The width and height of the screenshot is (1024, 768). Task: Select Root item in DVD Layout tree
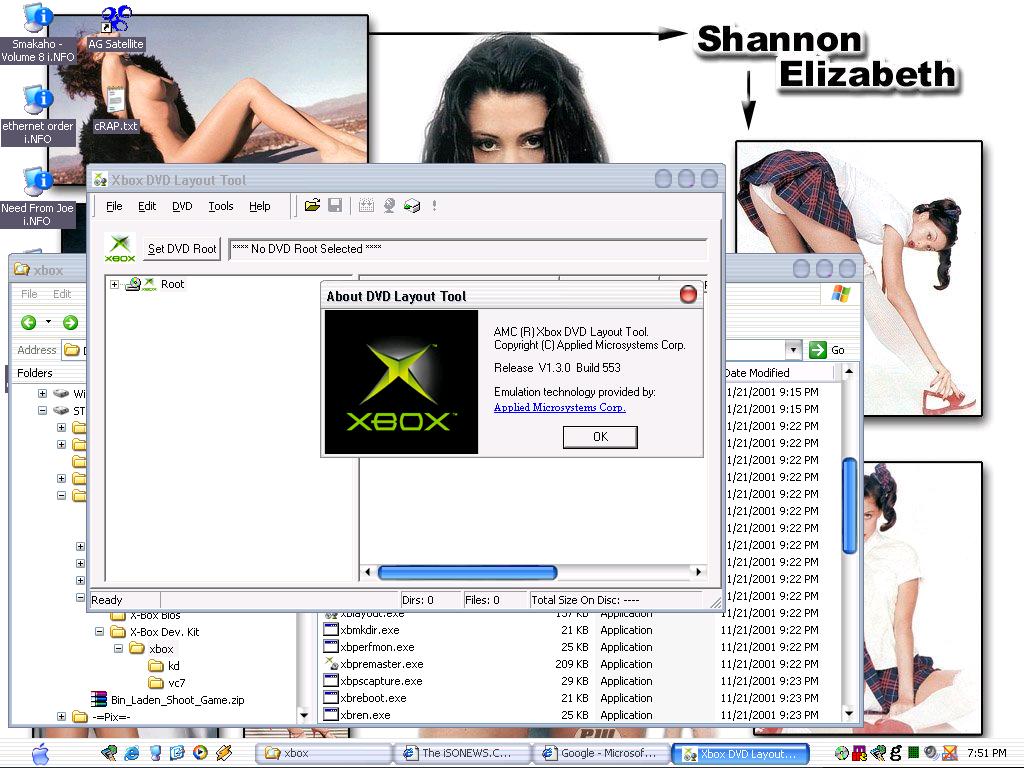click(172, 284)
